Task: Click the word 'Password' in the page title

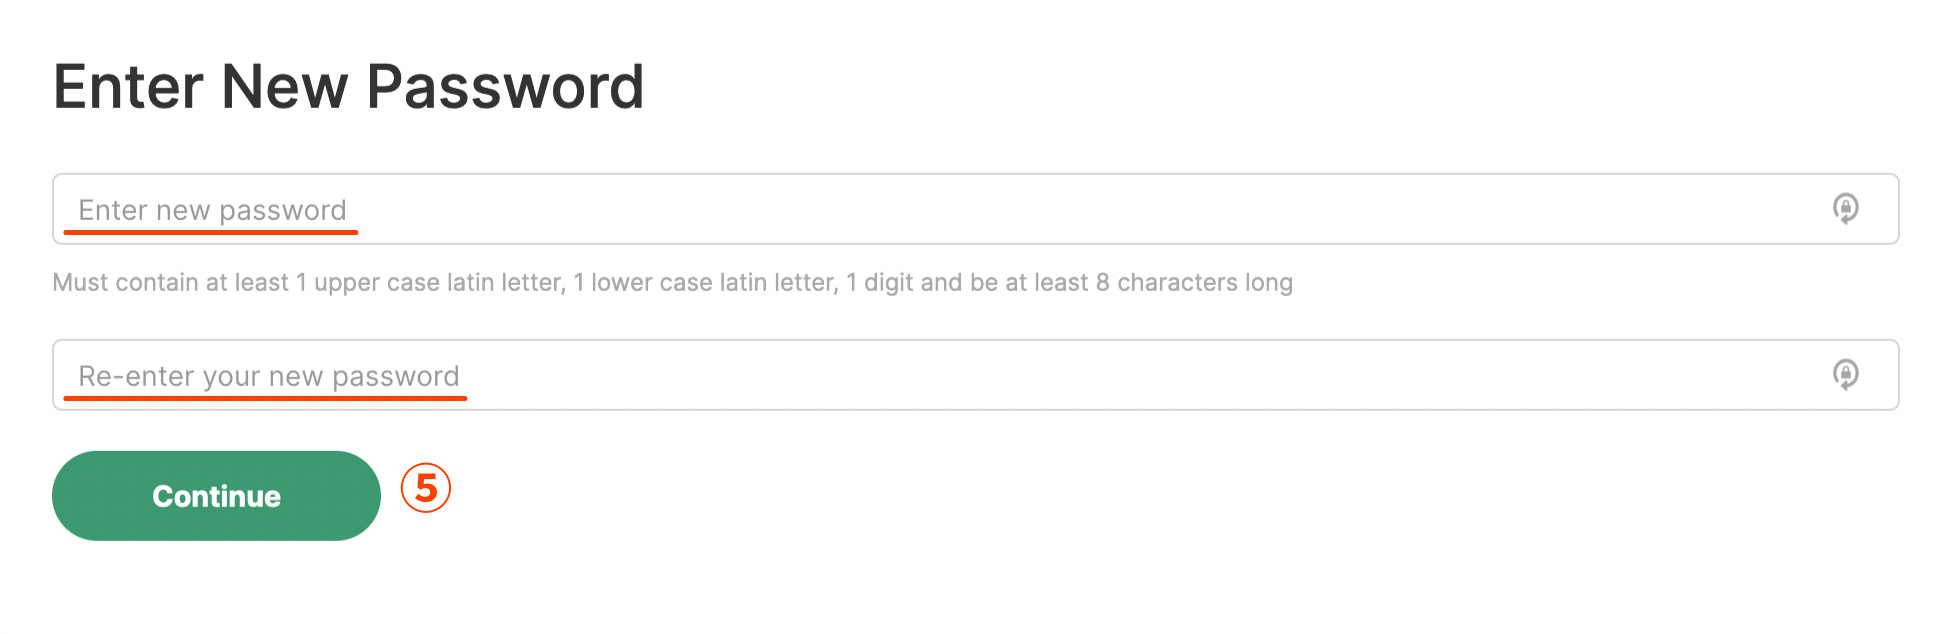Action: click(505, 87)
